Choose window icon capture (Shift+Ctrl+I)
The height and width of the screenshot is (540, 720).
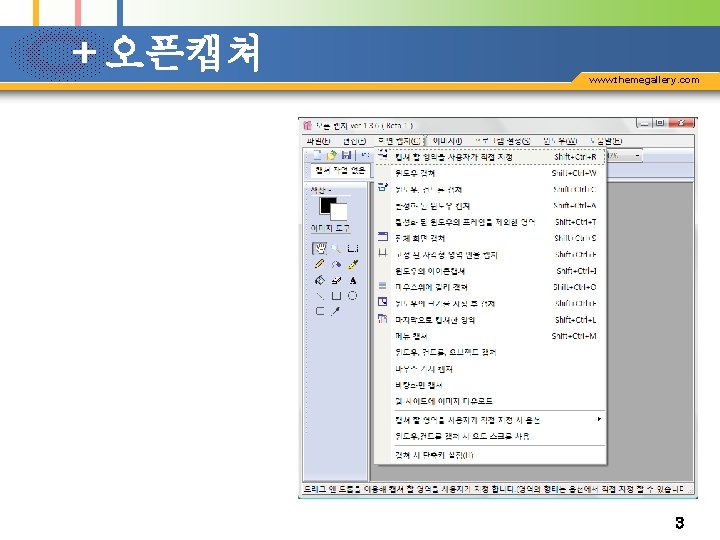click(x=490, y=271)
